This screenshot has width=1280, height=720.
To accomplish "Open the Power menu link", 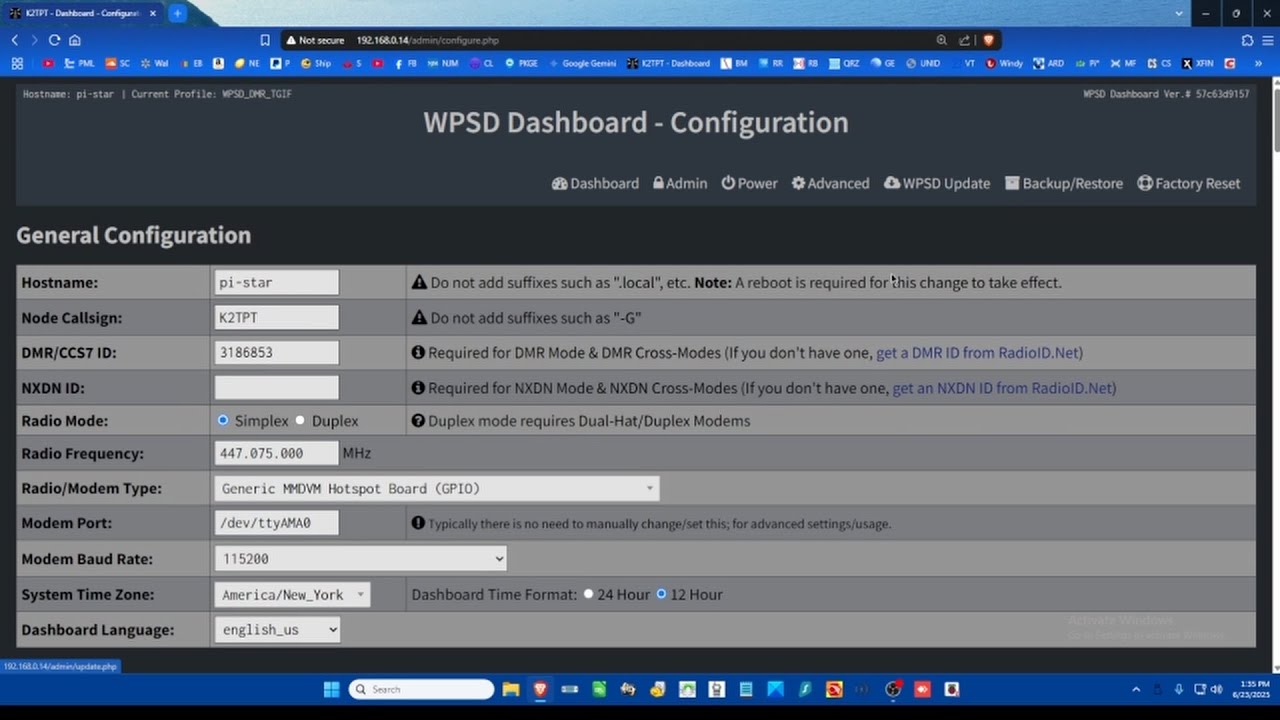I will click(749, 183).
